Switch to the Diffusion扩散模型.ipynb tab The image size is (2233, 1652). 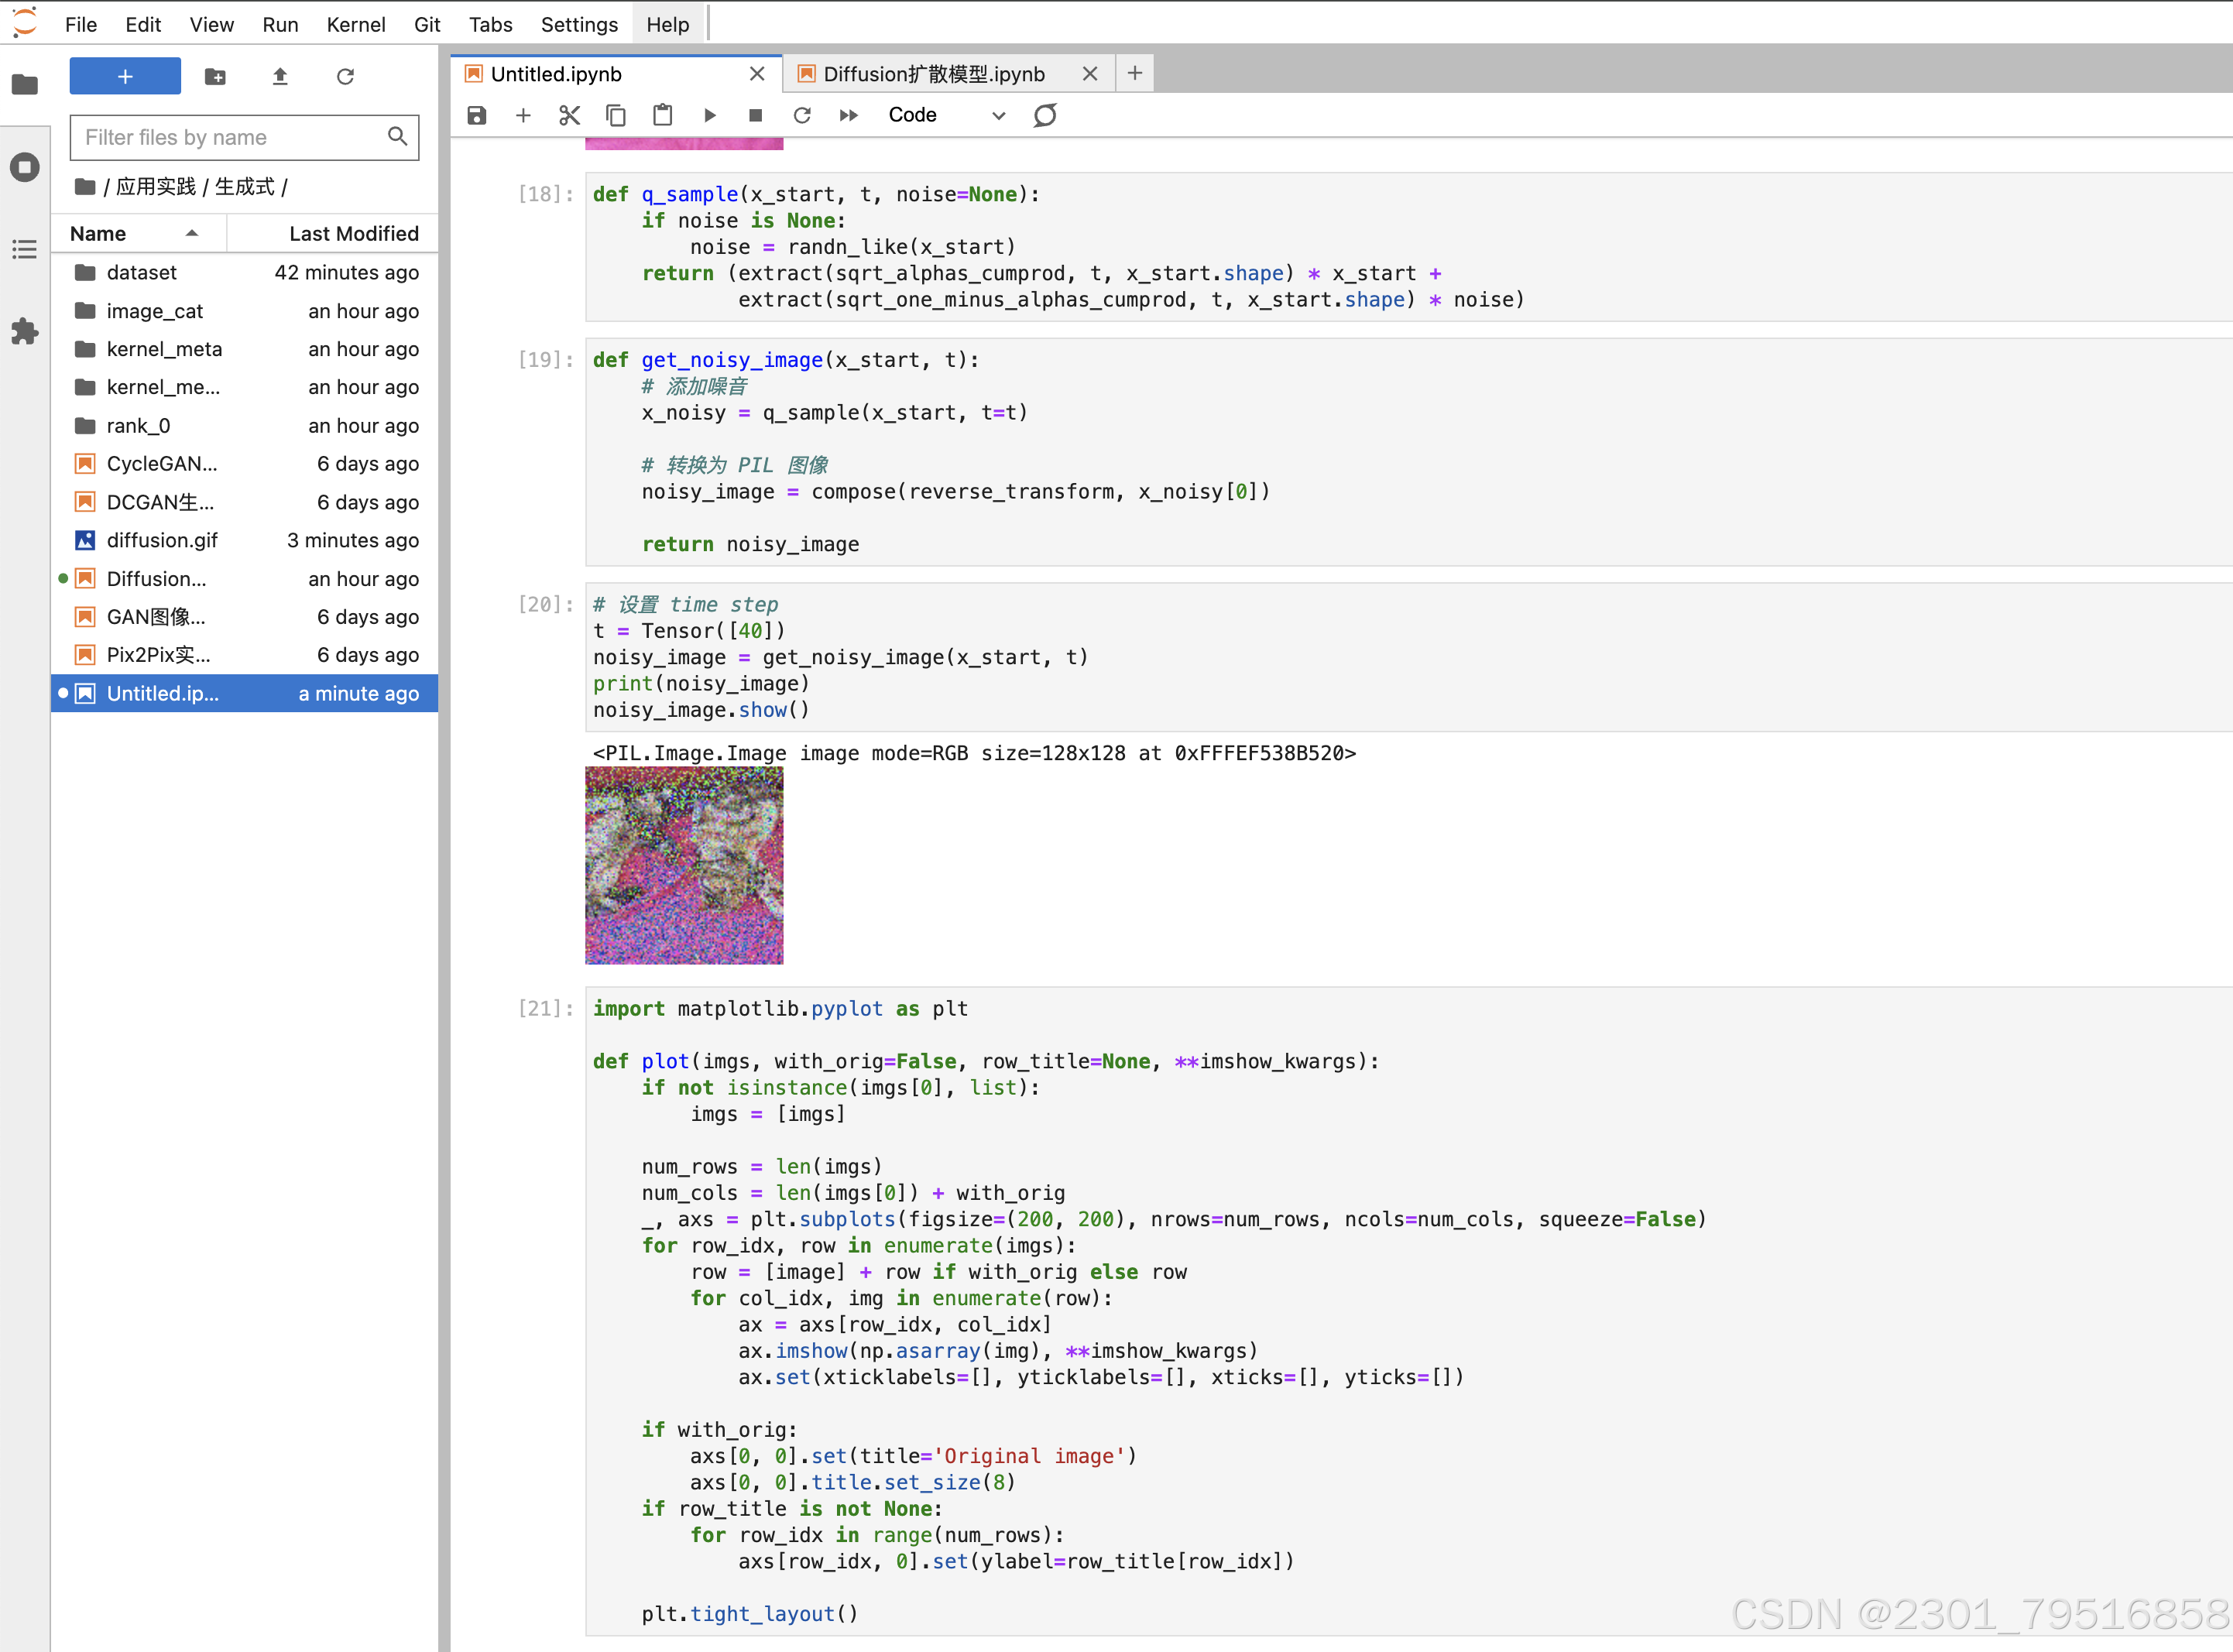(933, 74)
